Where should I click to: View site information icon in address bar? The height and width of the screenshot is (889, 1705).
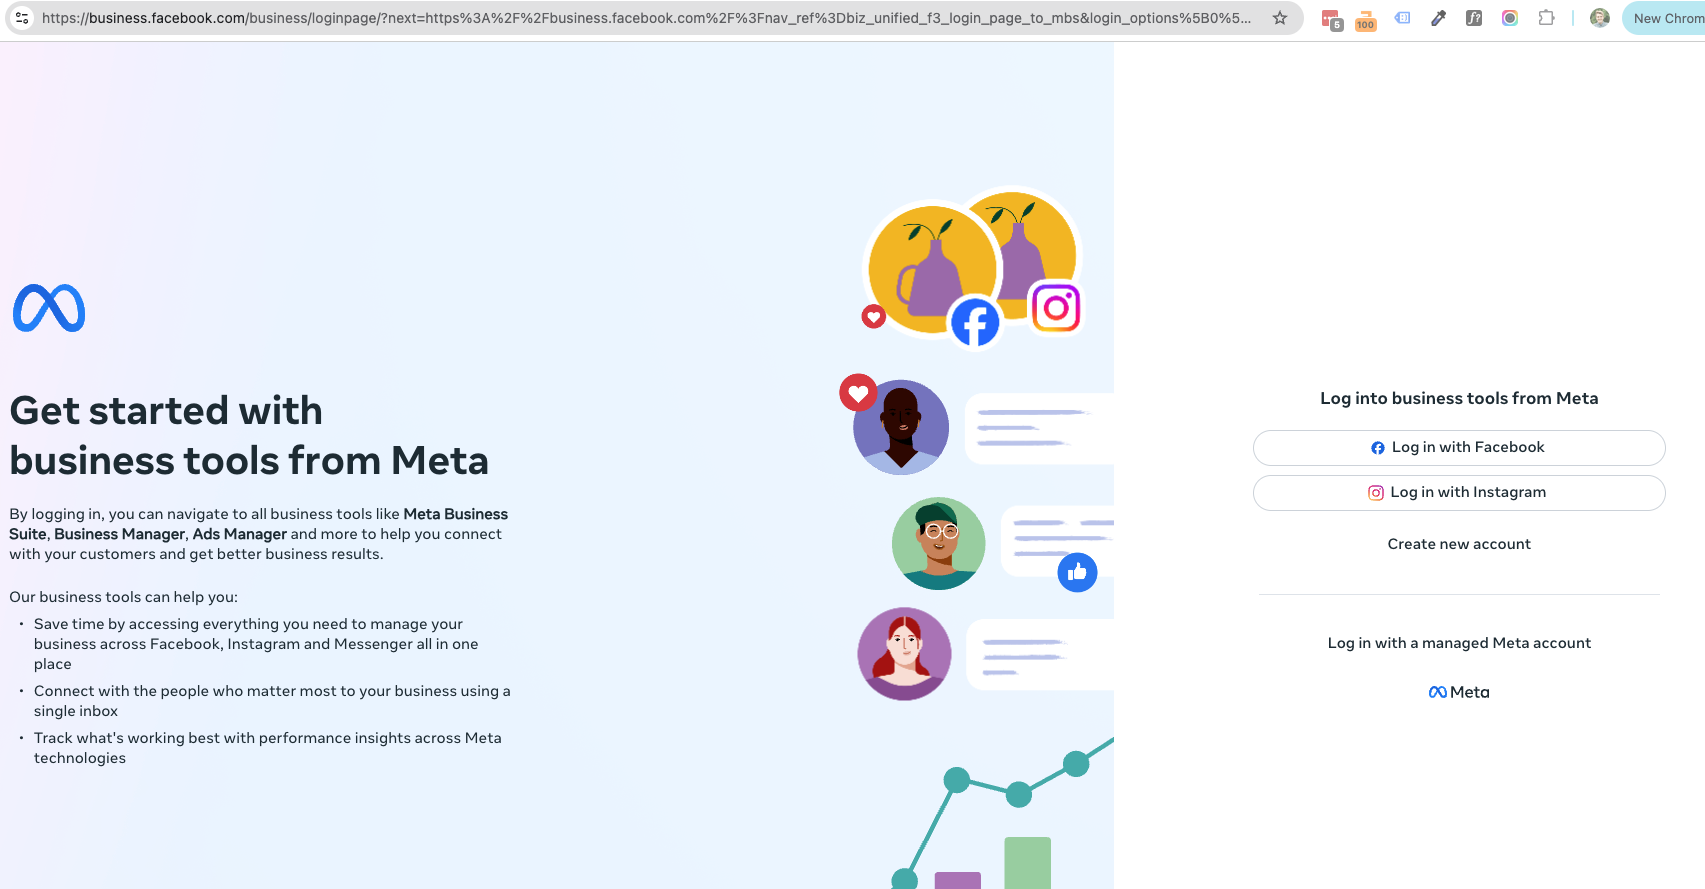click(22, 18)
